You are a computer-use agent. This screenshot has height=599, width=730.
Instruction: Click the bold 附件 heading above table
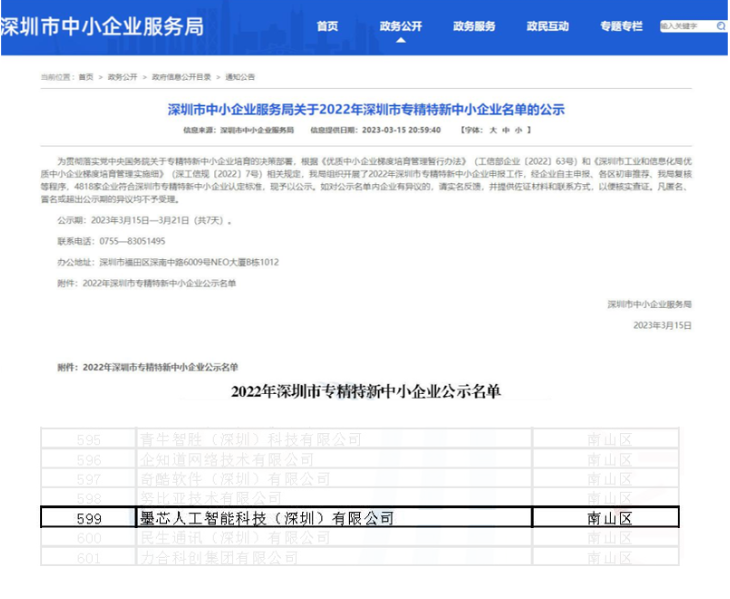coord(148,367)
